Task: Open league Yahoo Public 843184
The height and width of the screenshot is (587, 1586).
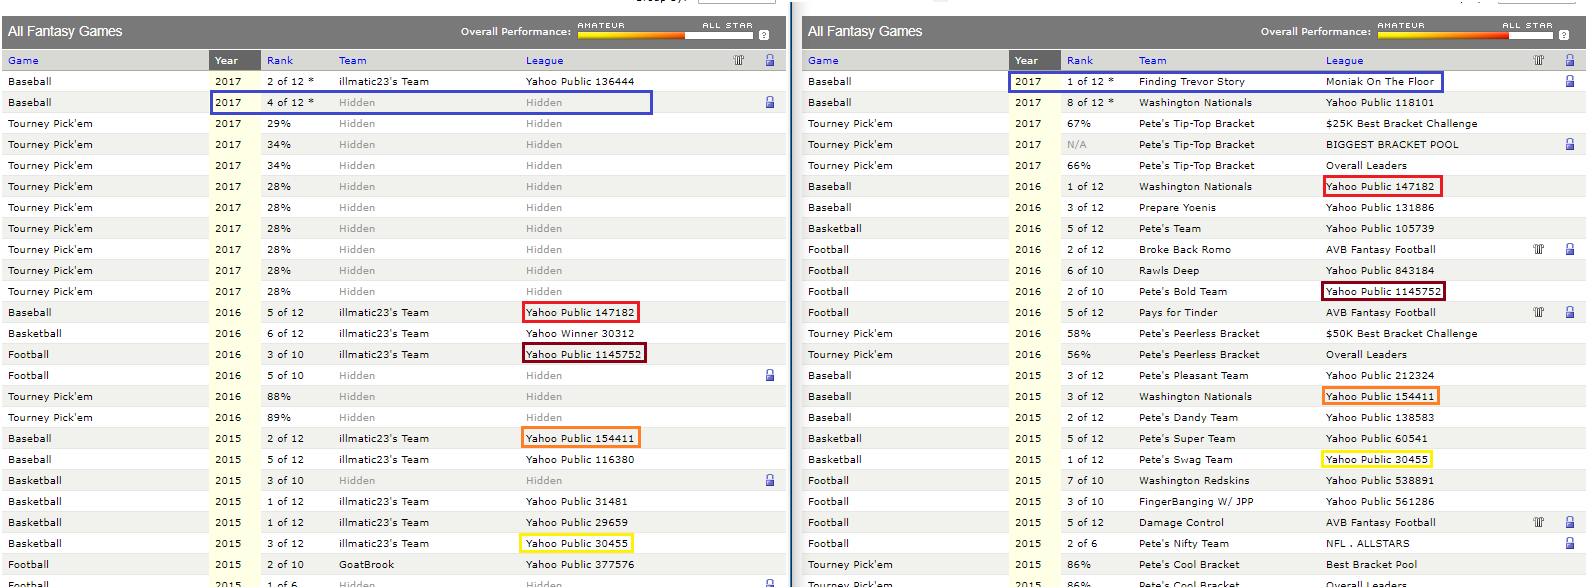Action: tap(1380, 271)
